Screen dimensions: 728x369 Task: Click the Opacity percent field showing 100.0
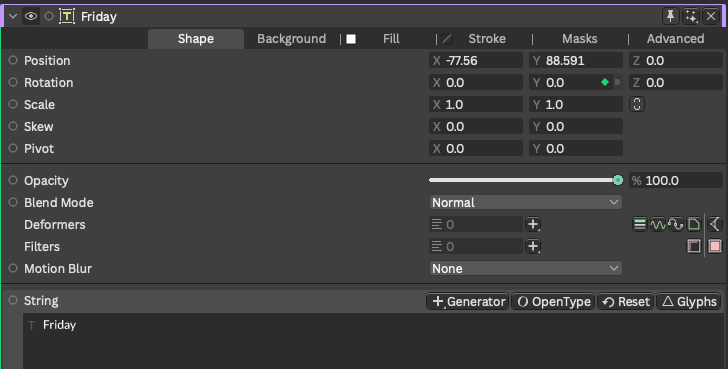tap(676, 180)
